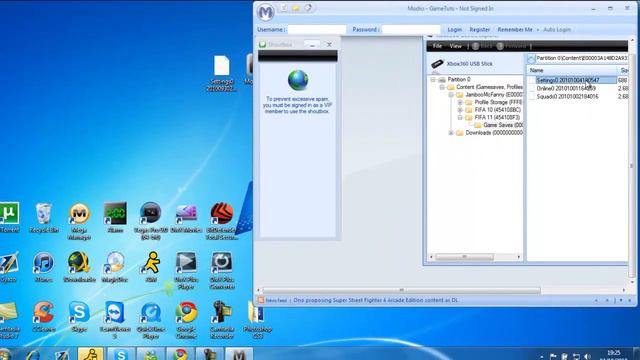Open the Camtasia Recorder desktop shortcut

coord(222,320)
